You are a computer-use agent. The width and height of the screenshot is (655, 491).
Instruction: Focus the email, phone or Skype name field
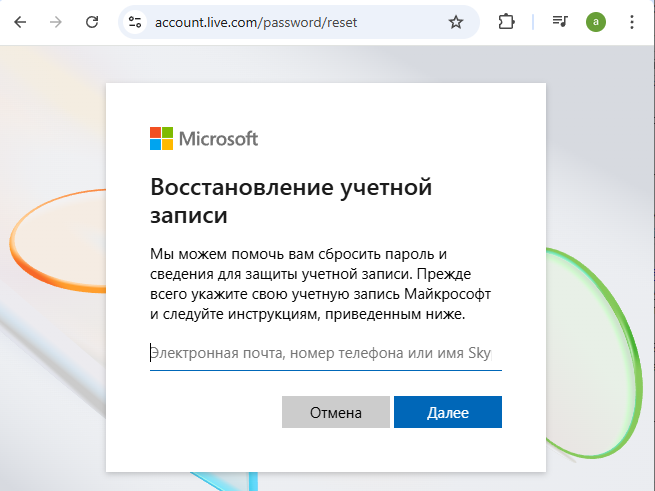coord(326,354)
